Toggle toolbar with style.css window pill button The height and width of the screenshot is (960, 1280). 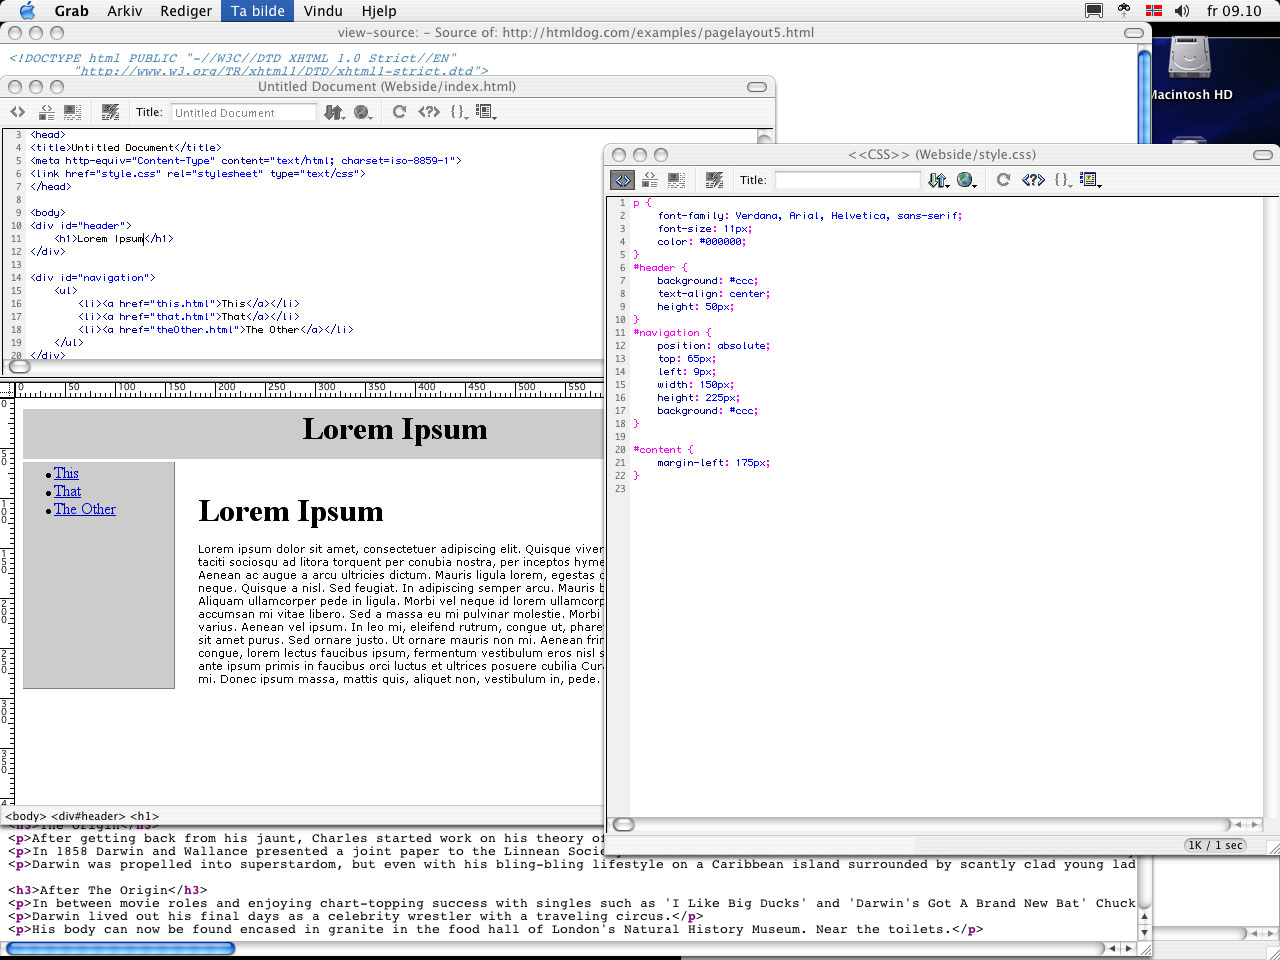coord(1263,155)
